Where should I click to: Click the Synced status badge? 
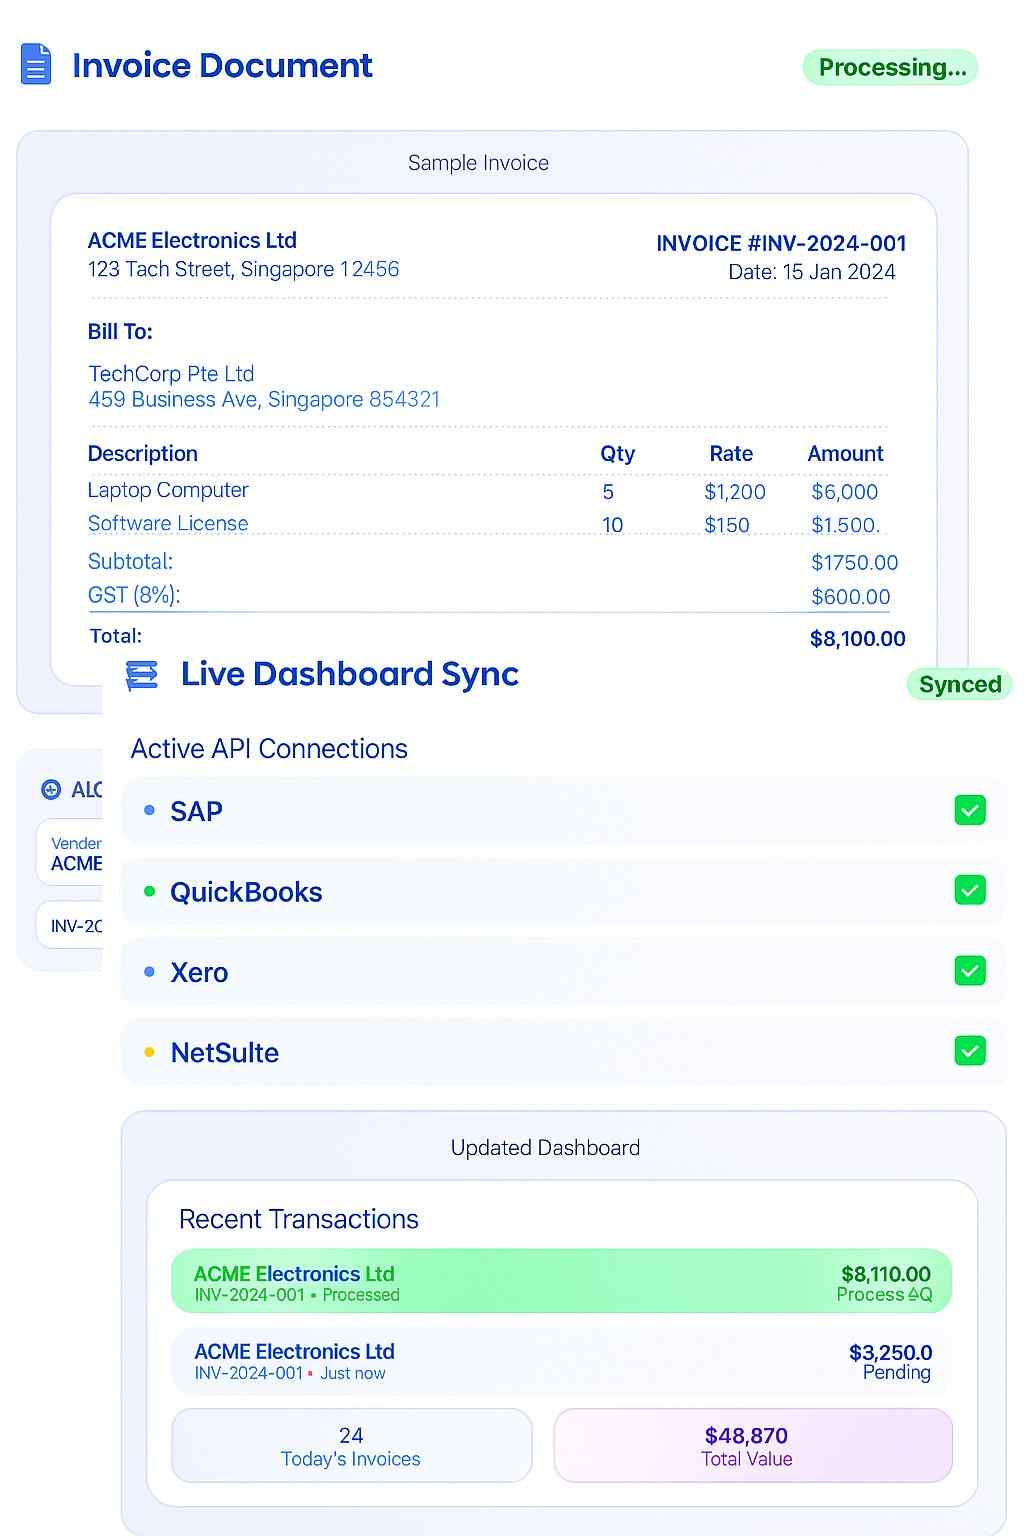960,685
